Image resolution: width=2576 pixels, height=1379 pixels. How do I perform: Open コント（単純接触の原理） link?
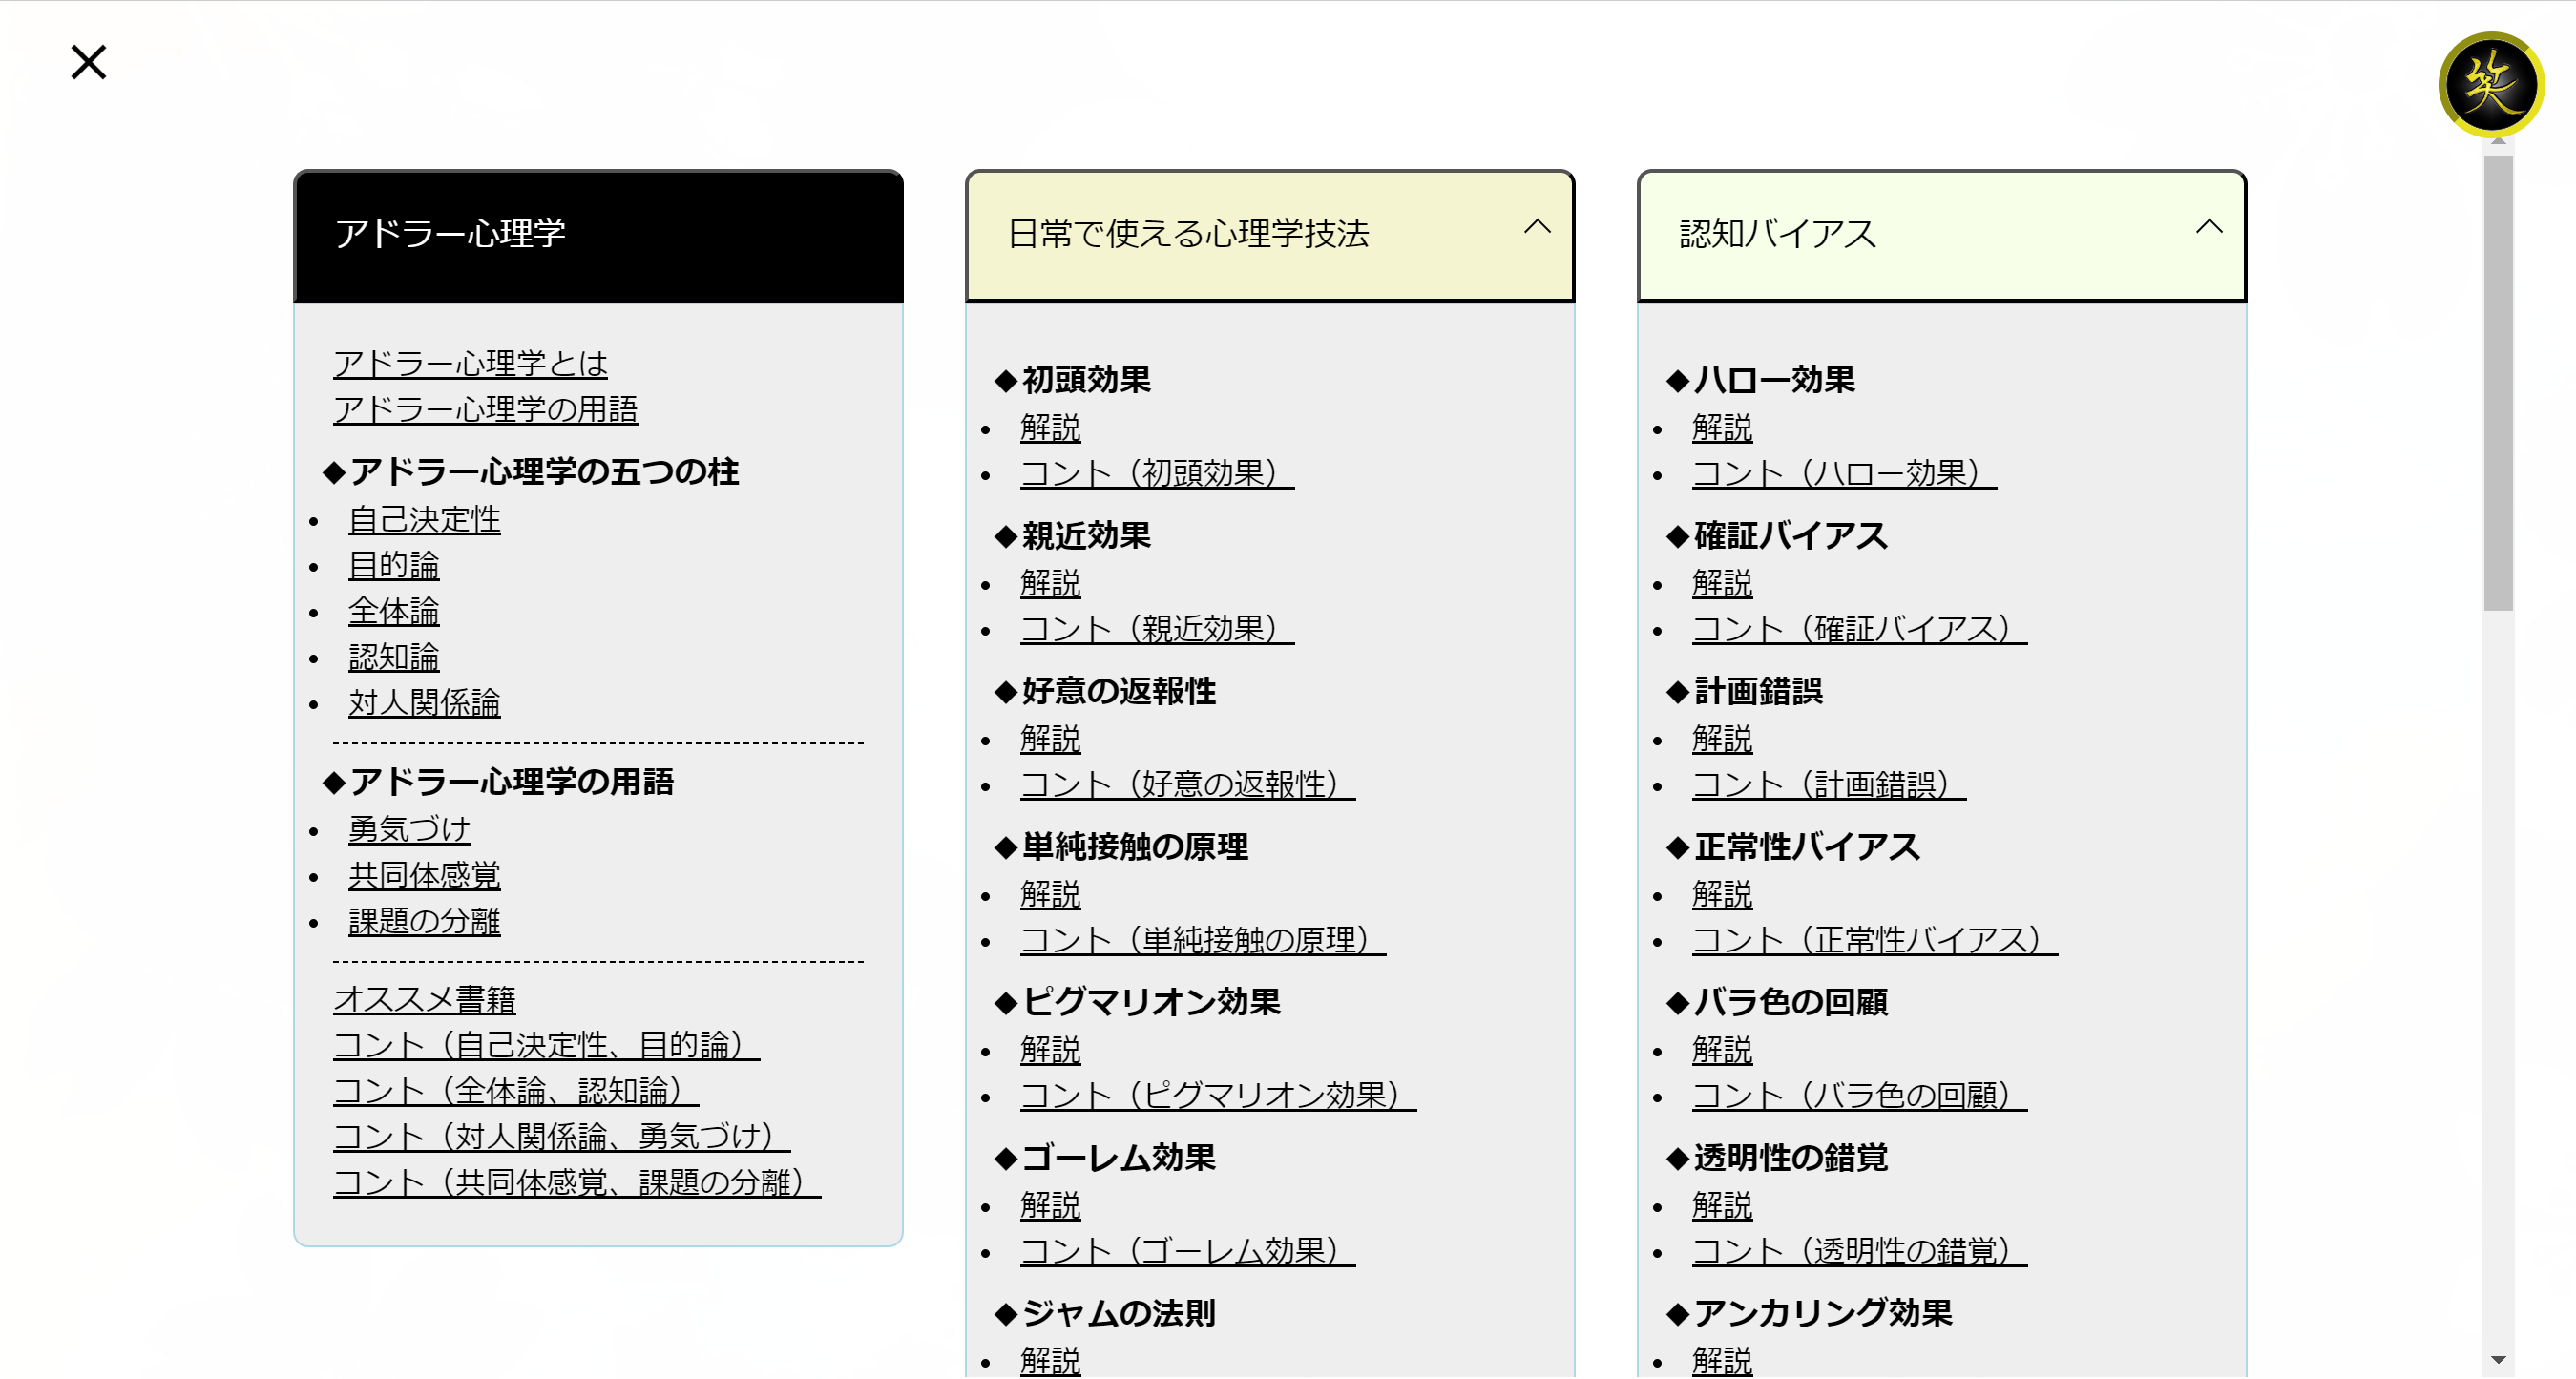tap(1203, 941)
